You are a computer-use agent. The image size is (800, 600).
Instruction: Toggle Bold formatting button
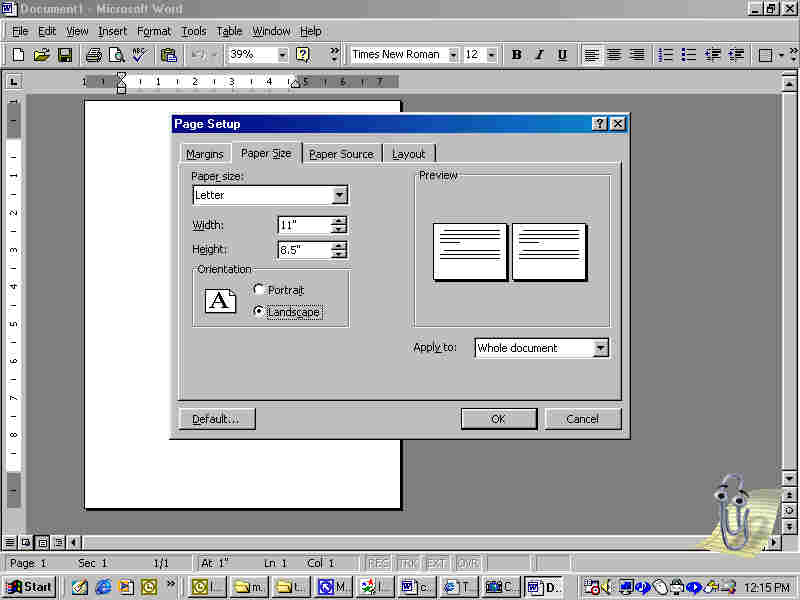coord(516,55)
